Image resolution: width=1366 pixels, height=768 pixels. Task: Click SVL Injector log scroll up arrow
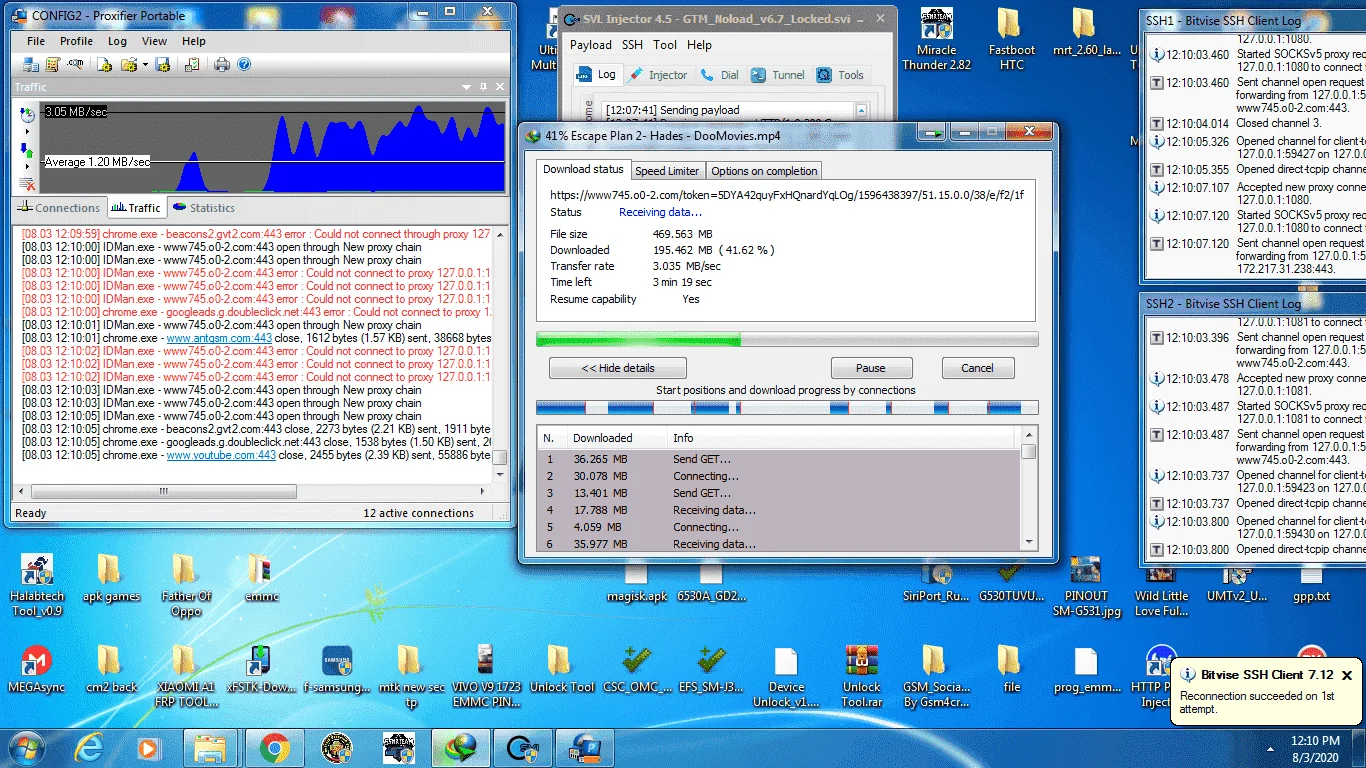[861, 109]
